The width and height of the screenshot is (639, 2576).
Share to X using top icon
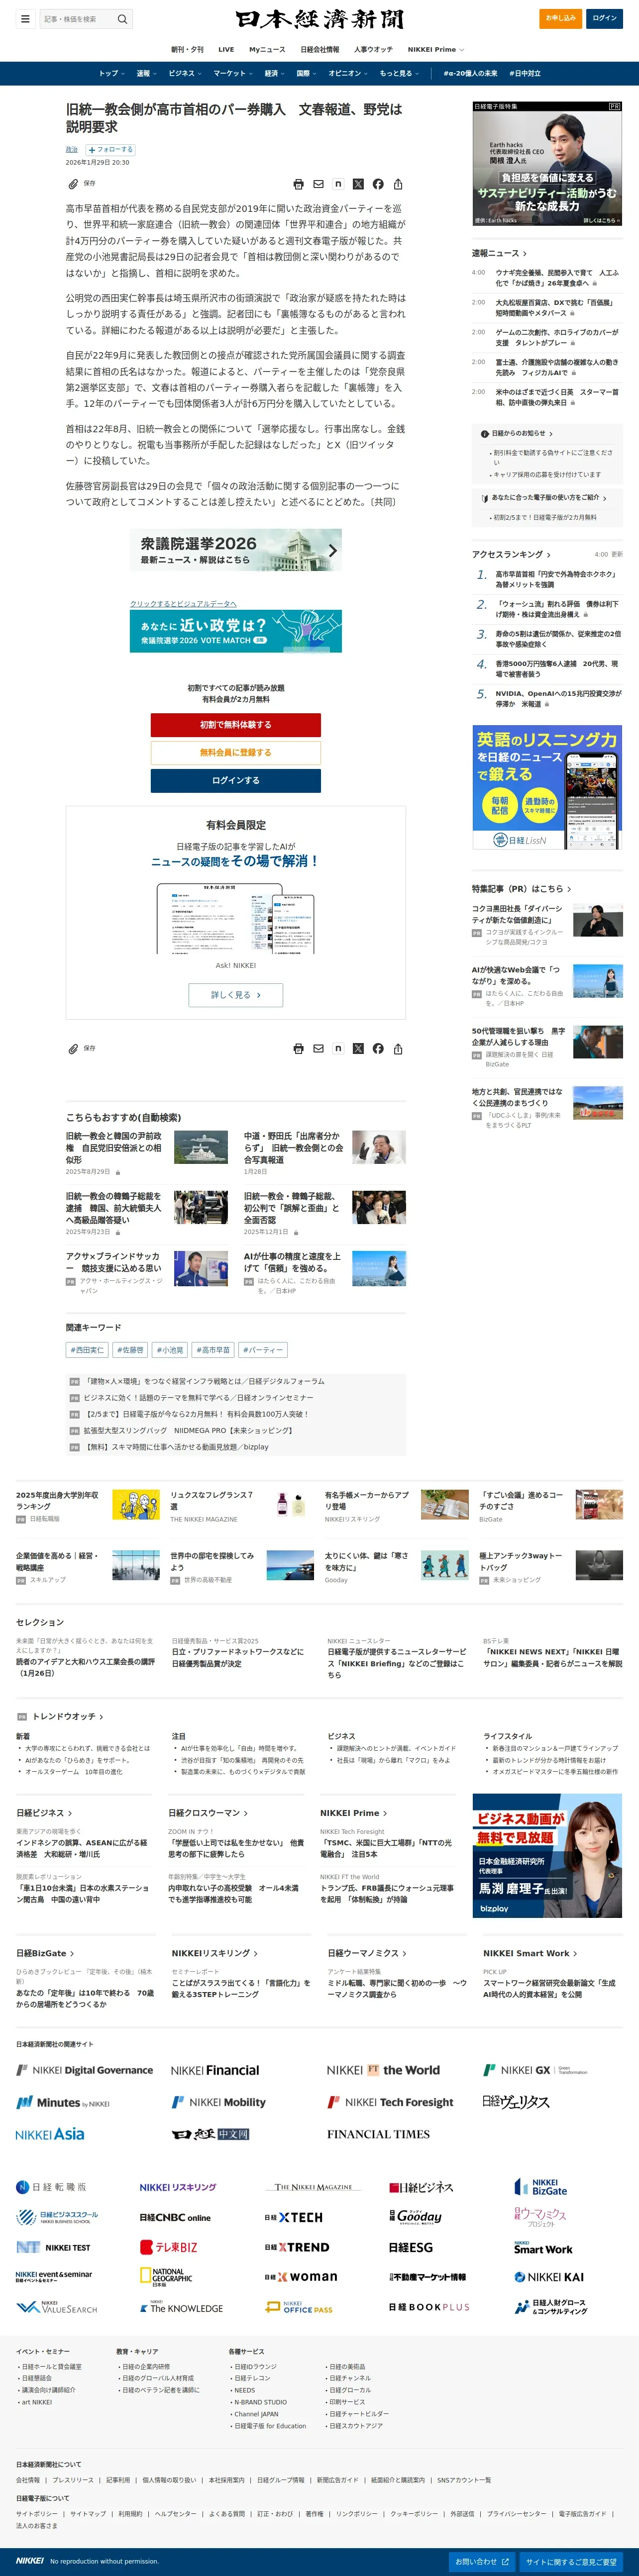click(x=358, y=184)
